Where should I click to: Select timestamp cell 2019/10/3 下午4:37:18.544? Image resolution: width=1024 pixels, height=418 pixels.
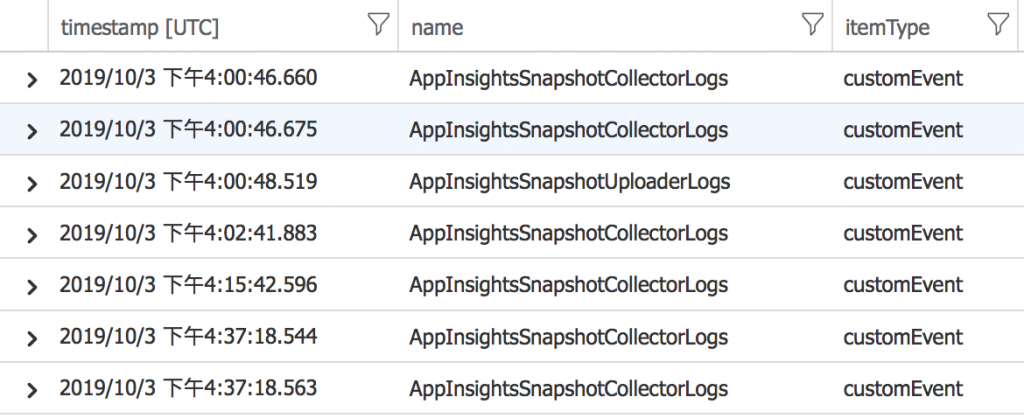click(188, 336)
